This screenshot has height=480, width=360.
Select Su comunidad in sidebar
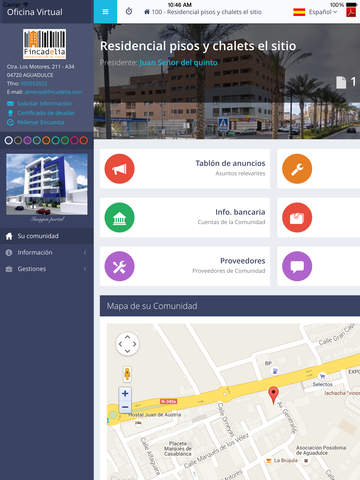(47, 236)
